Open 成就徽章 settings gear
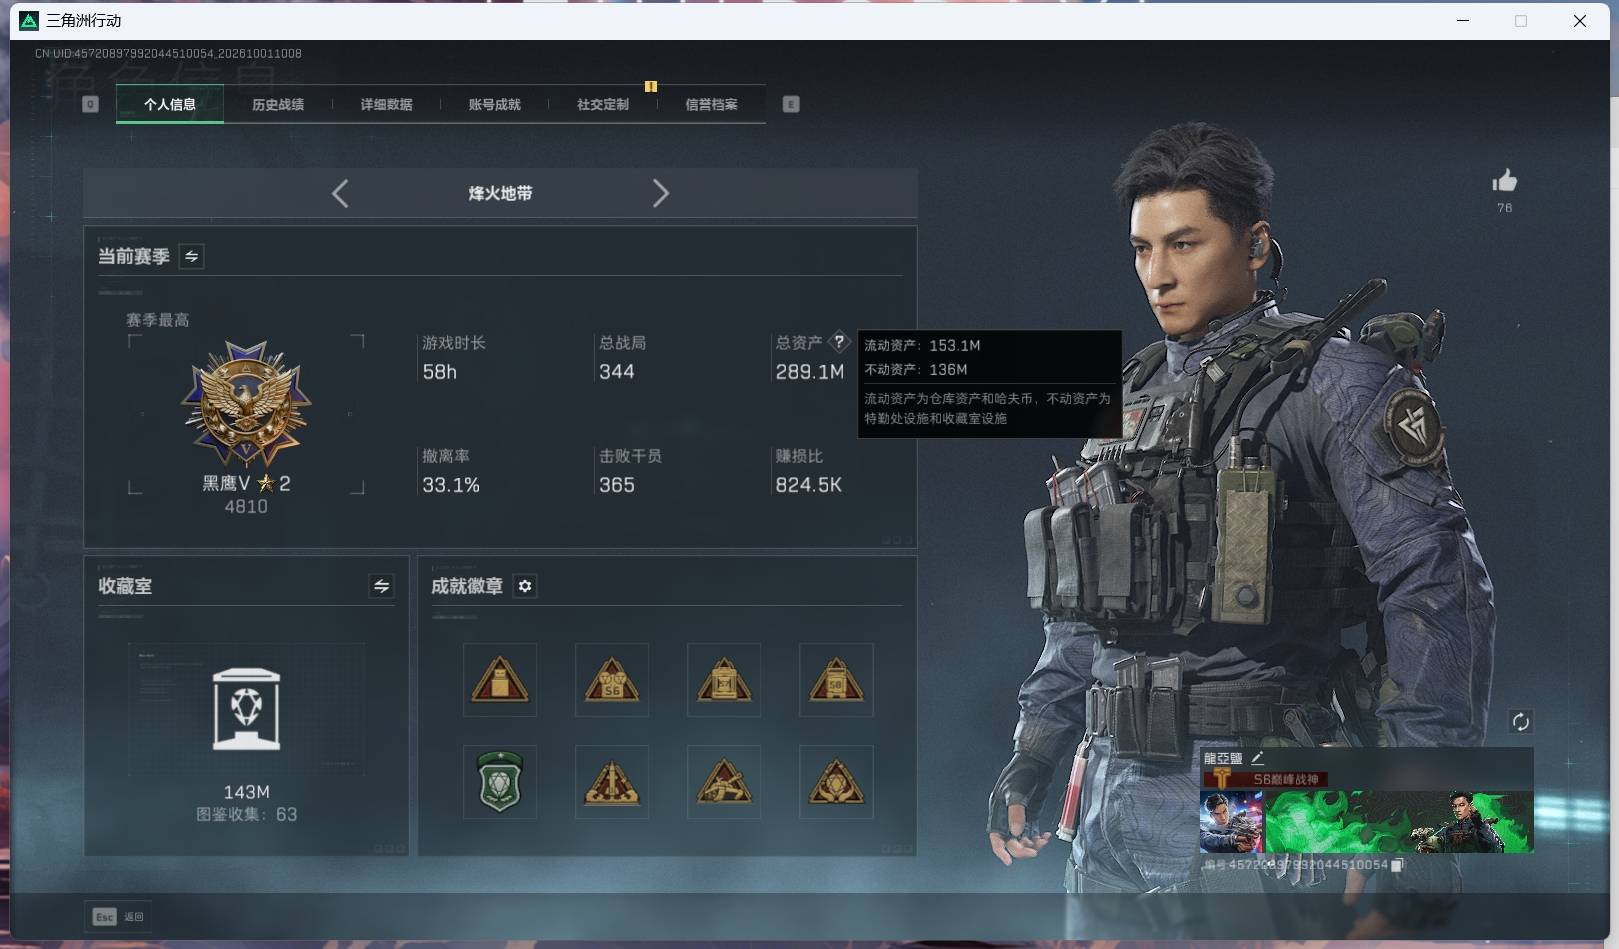 click(525, 586)
